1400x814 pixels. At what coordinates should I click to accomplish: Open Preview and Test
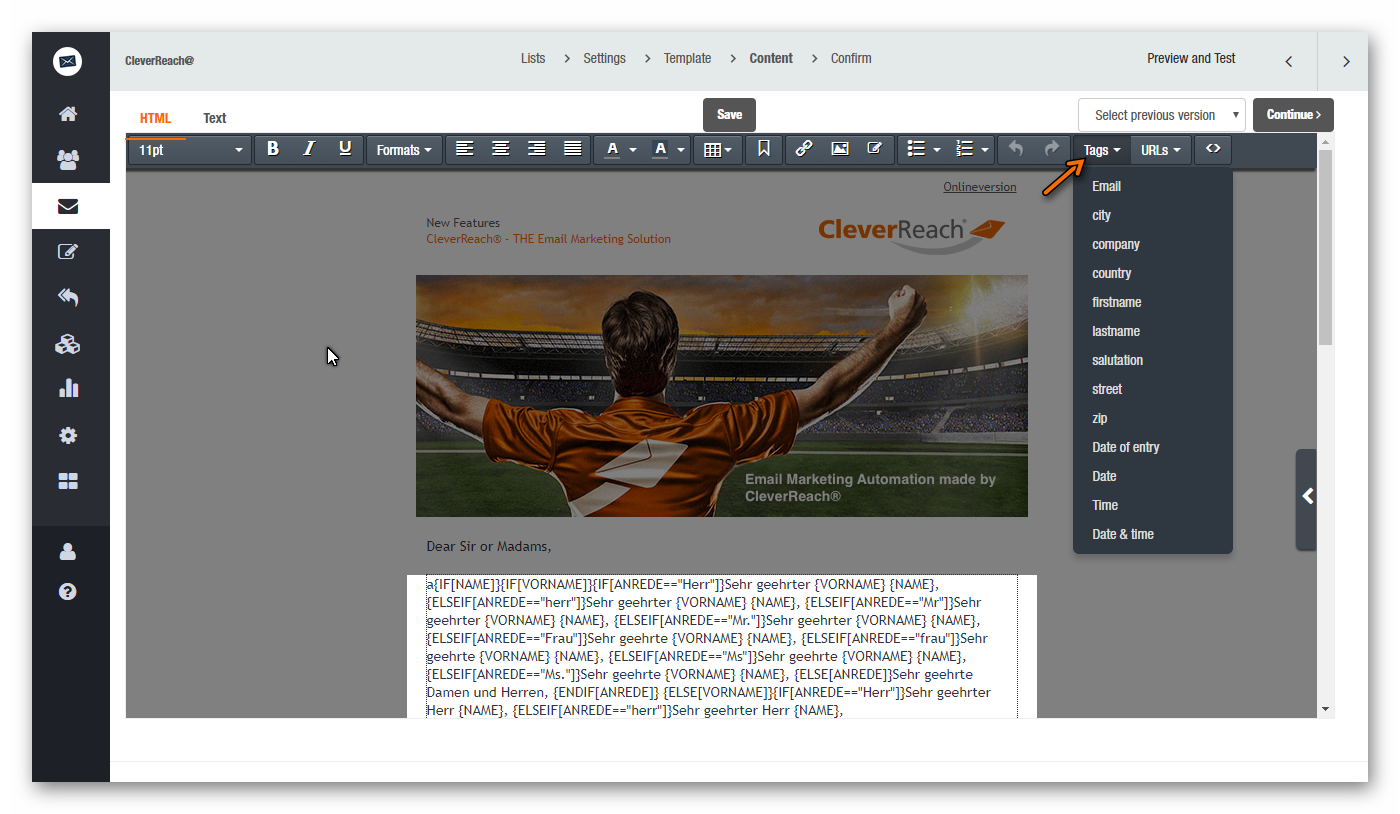pos(1191,59)
